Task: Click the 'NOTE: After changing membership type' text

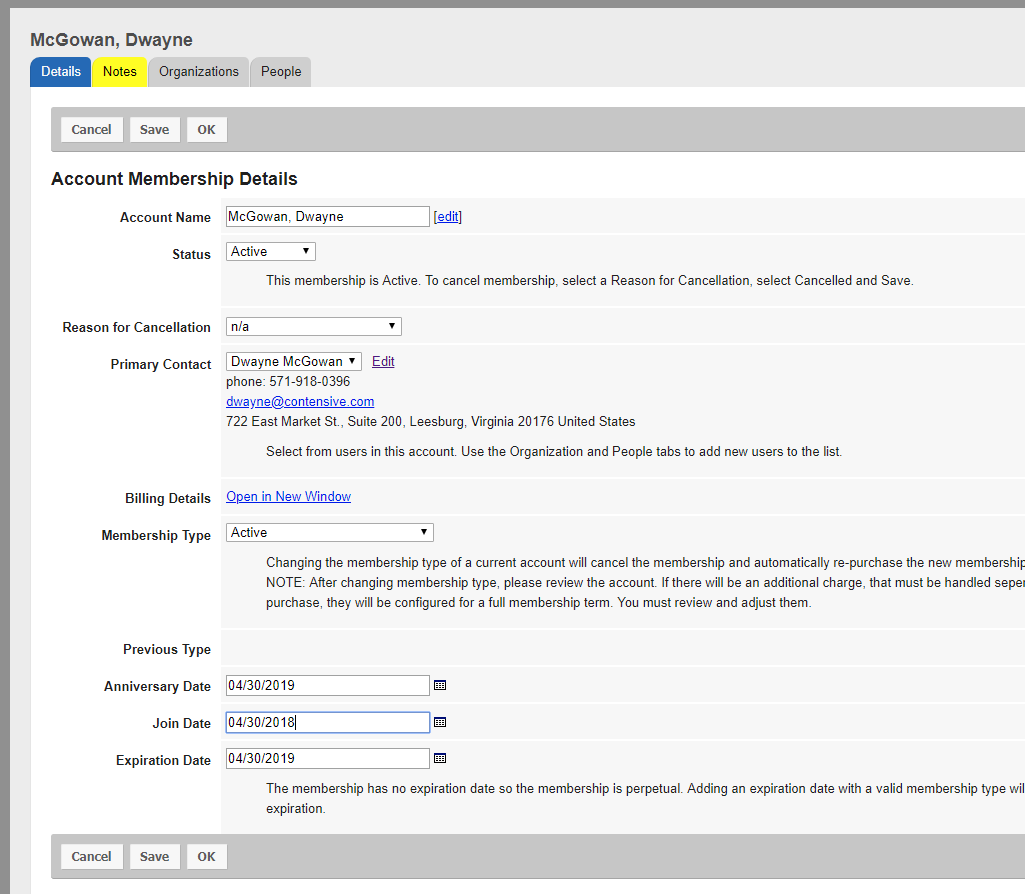Action: 645,583
